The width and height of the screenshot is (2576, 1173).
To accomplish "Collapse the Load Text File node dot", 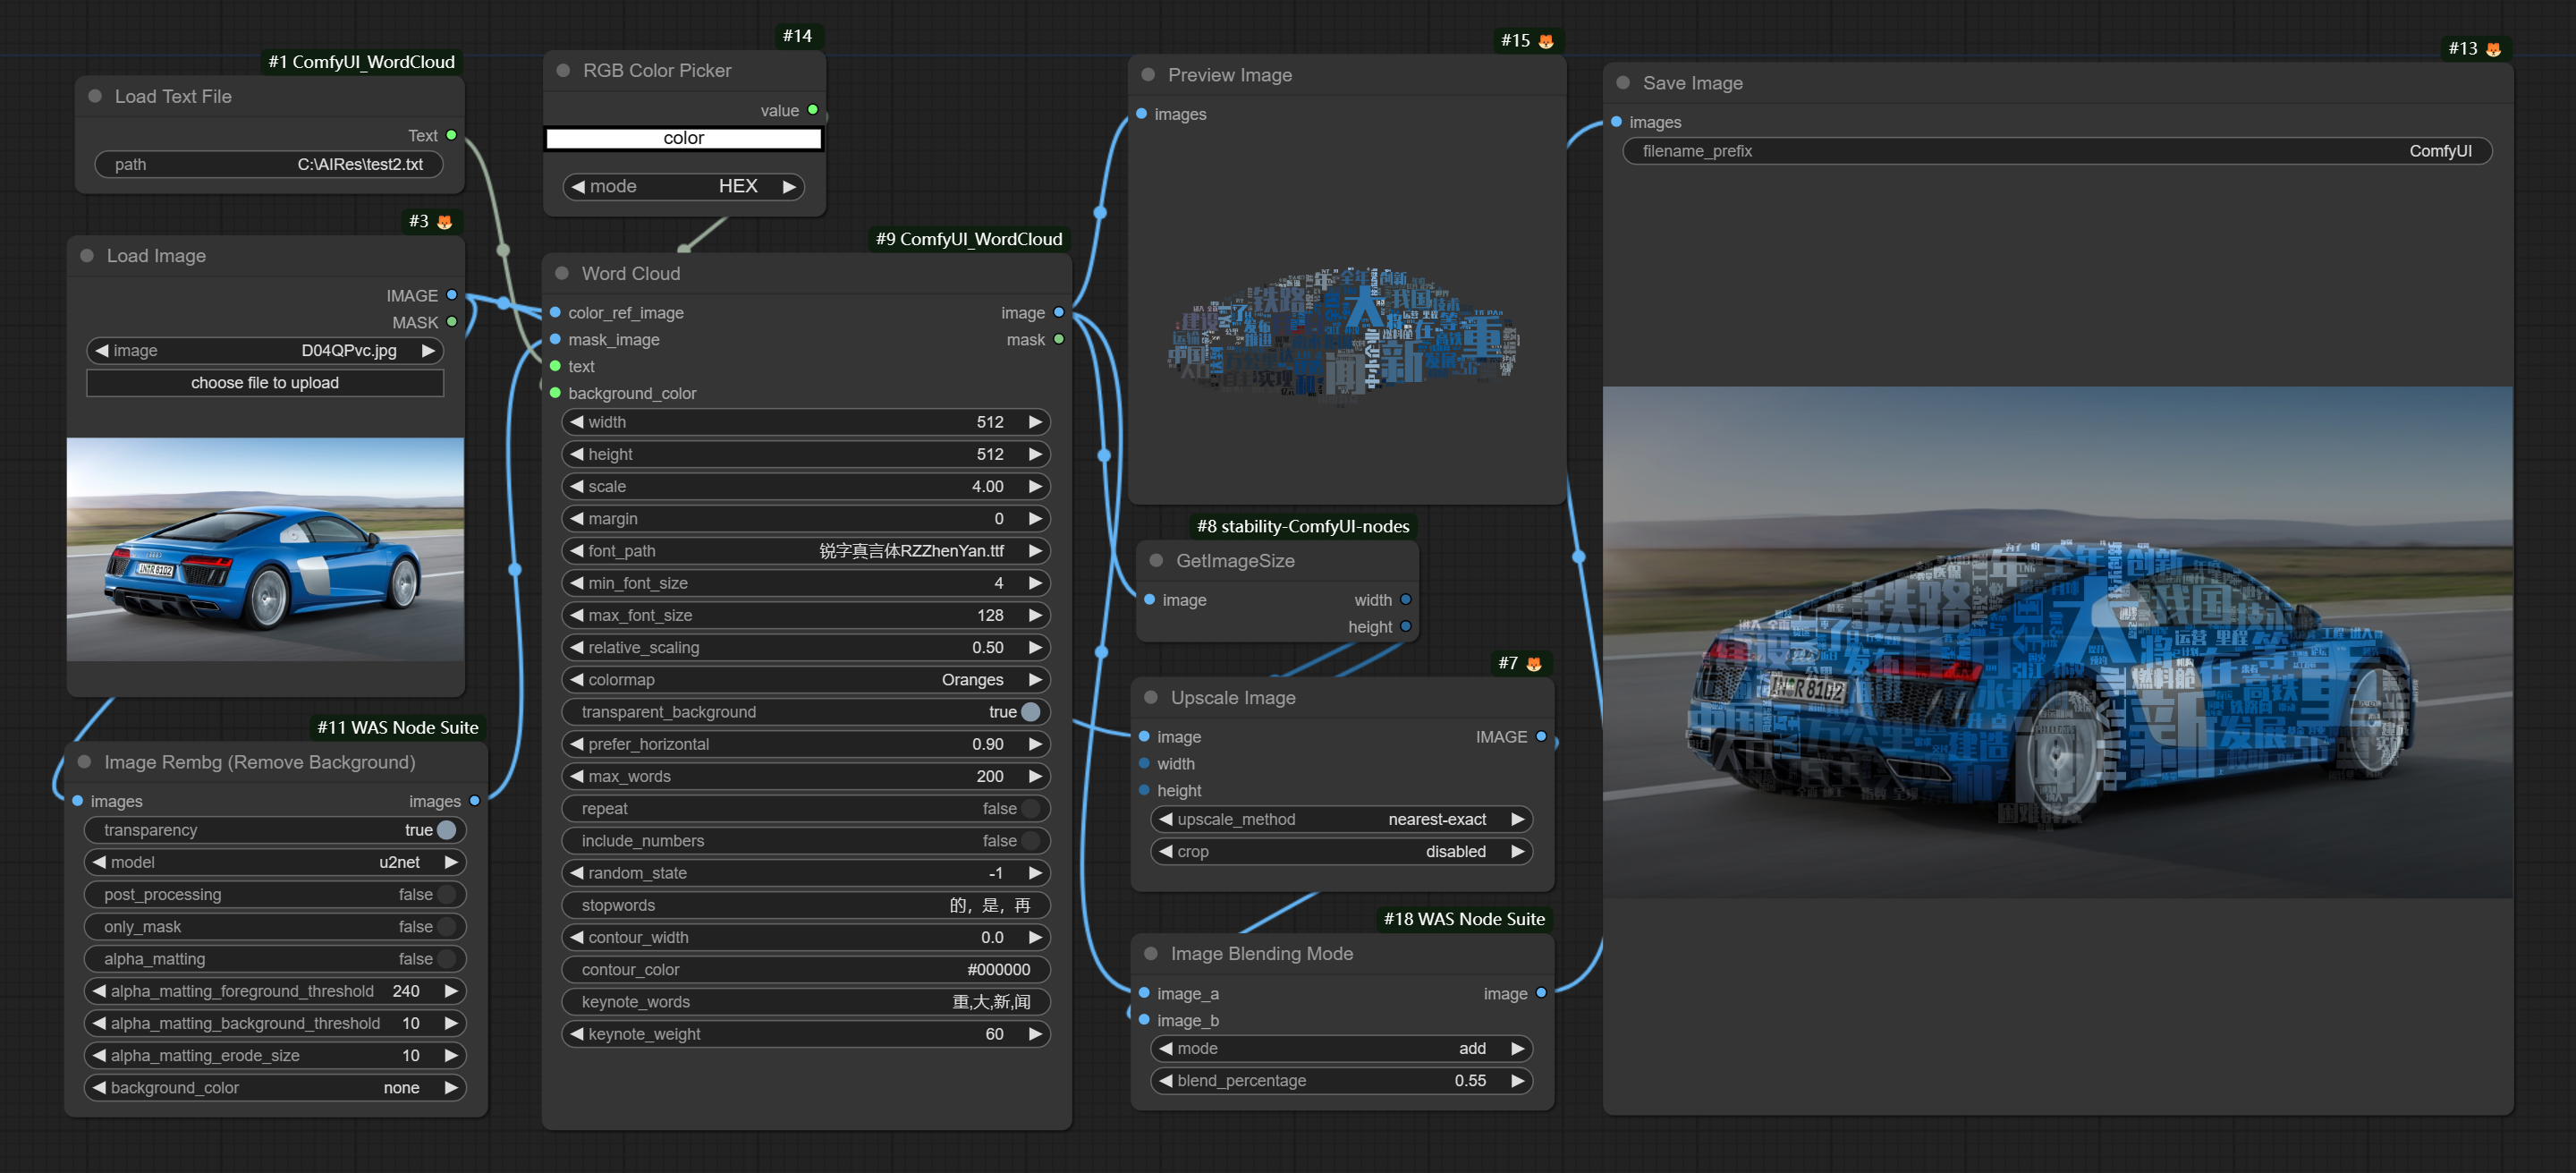I will tap(95, 96).
